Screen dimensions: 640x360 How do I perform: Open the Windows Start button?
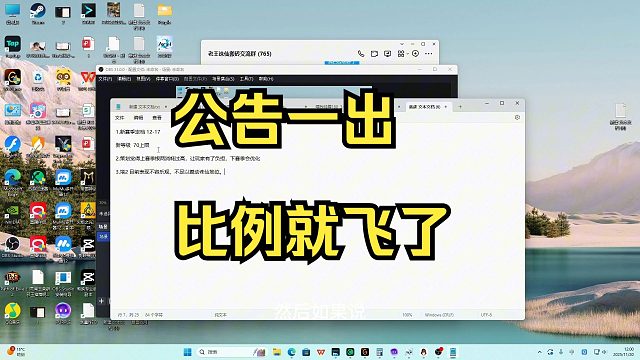click(x=187, y=352)
